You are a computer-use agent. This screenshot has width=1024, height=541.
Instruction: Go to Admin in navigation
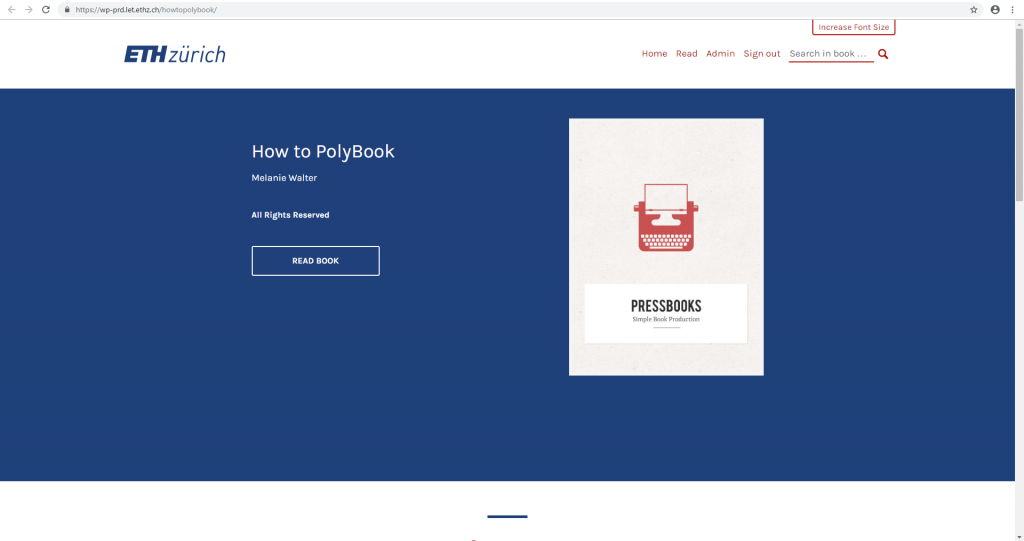click(720, 54)
